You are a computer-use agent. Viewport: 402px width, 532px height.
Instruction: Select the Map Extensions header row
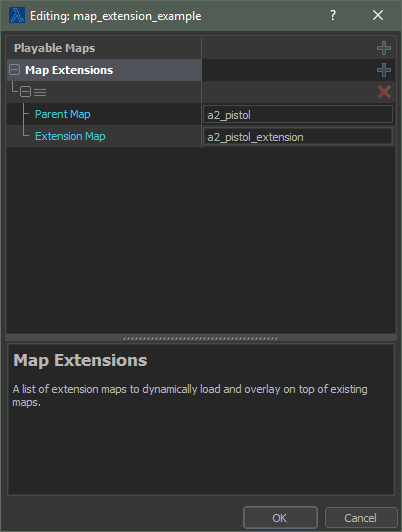point(104,70)
